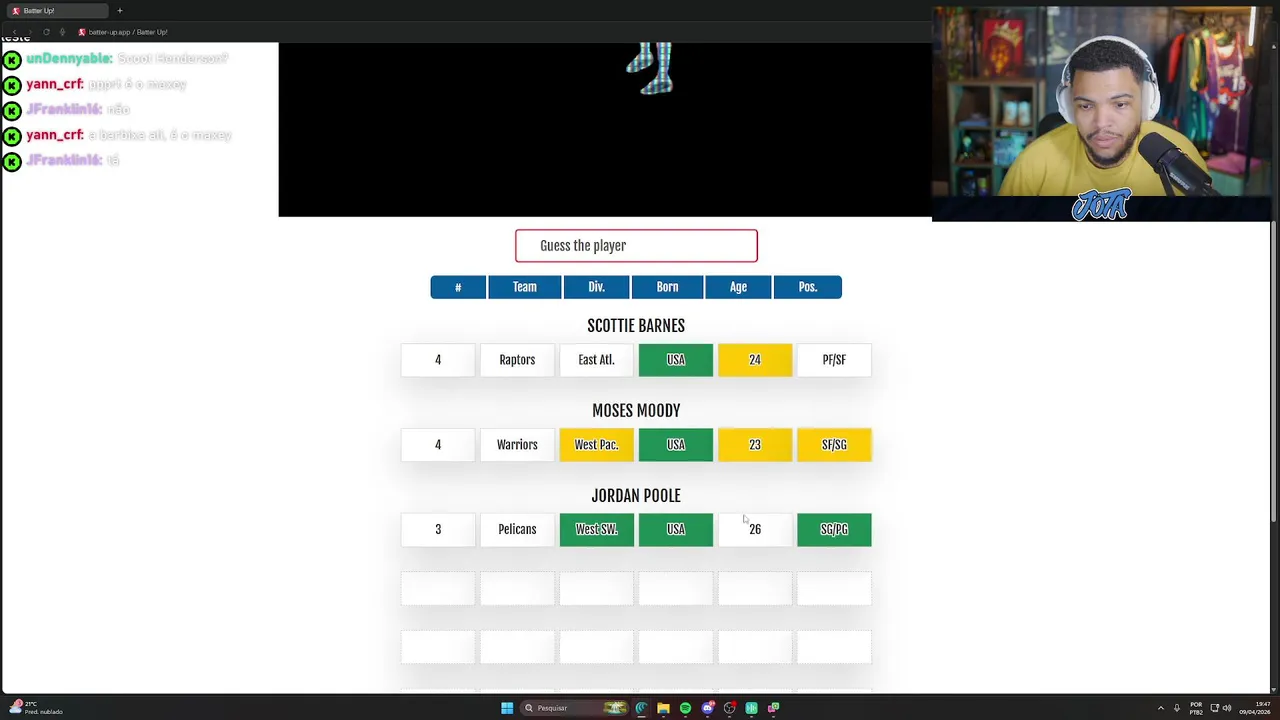Image resolution: width=1280 pixels, height=720 pixels.
Task: Click the yellow SF/SG position cell
Action: pyautogui.click(x=834, y=445)
